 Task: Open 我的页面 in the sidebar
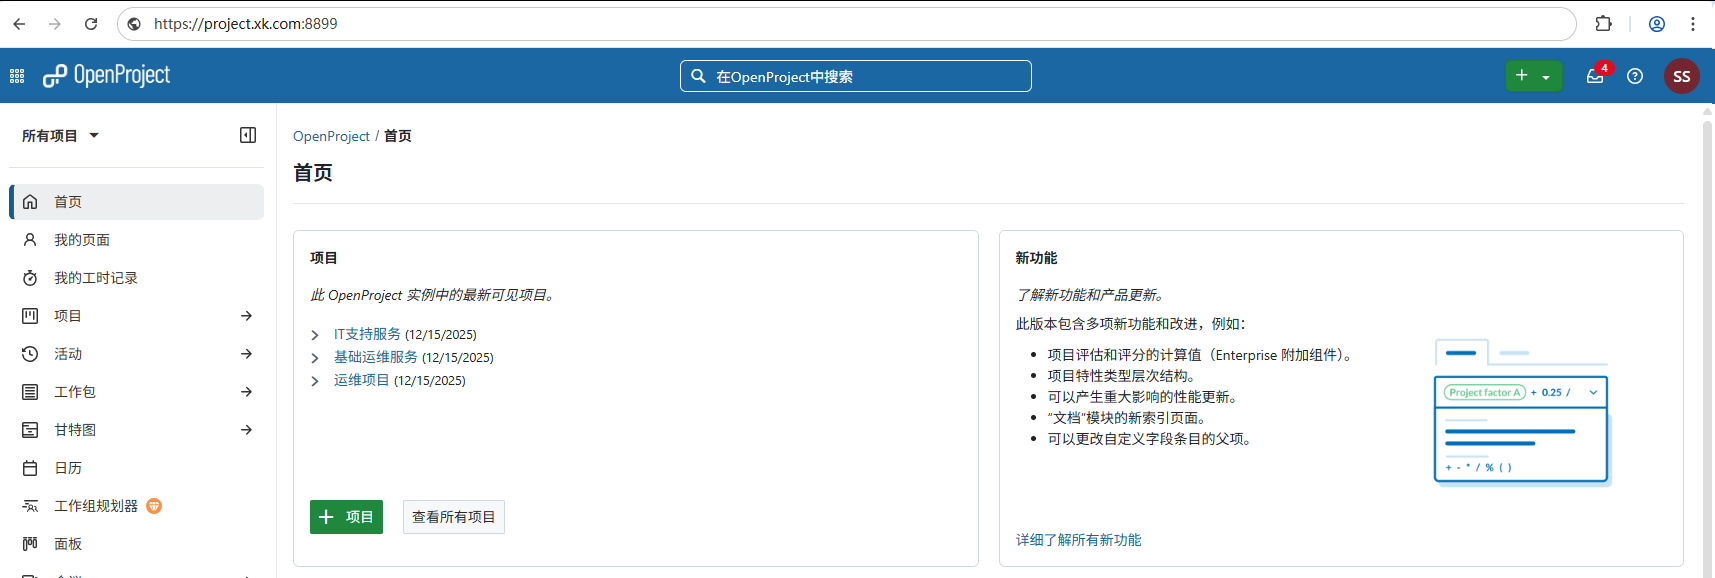pos(137,240)
